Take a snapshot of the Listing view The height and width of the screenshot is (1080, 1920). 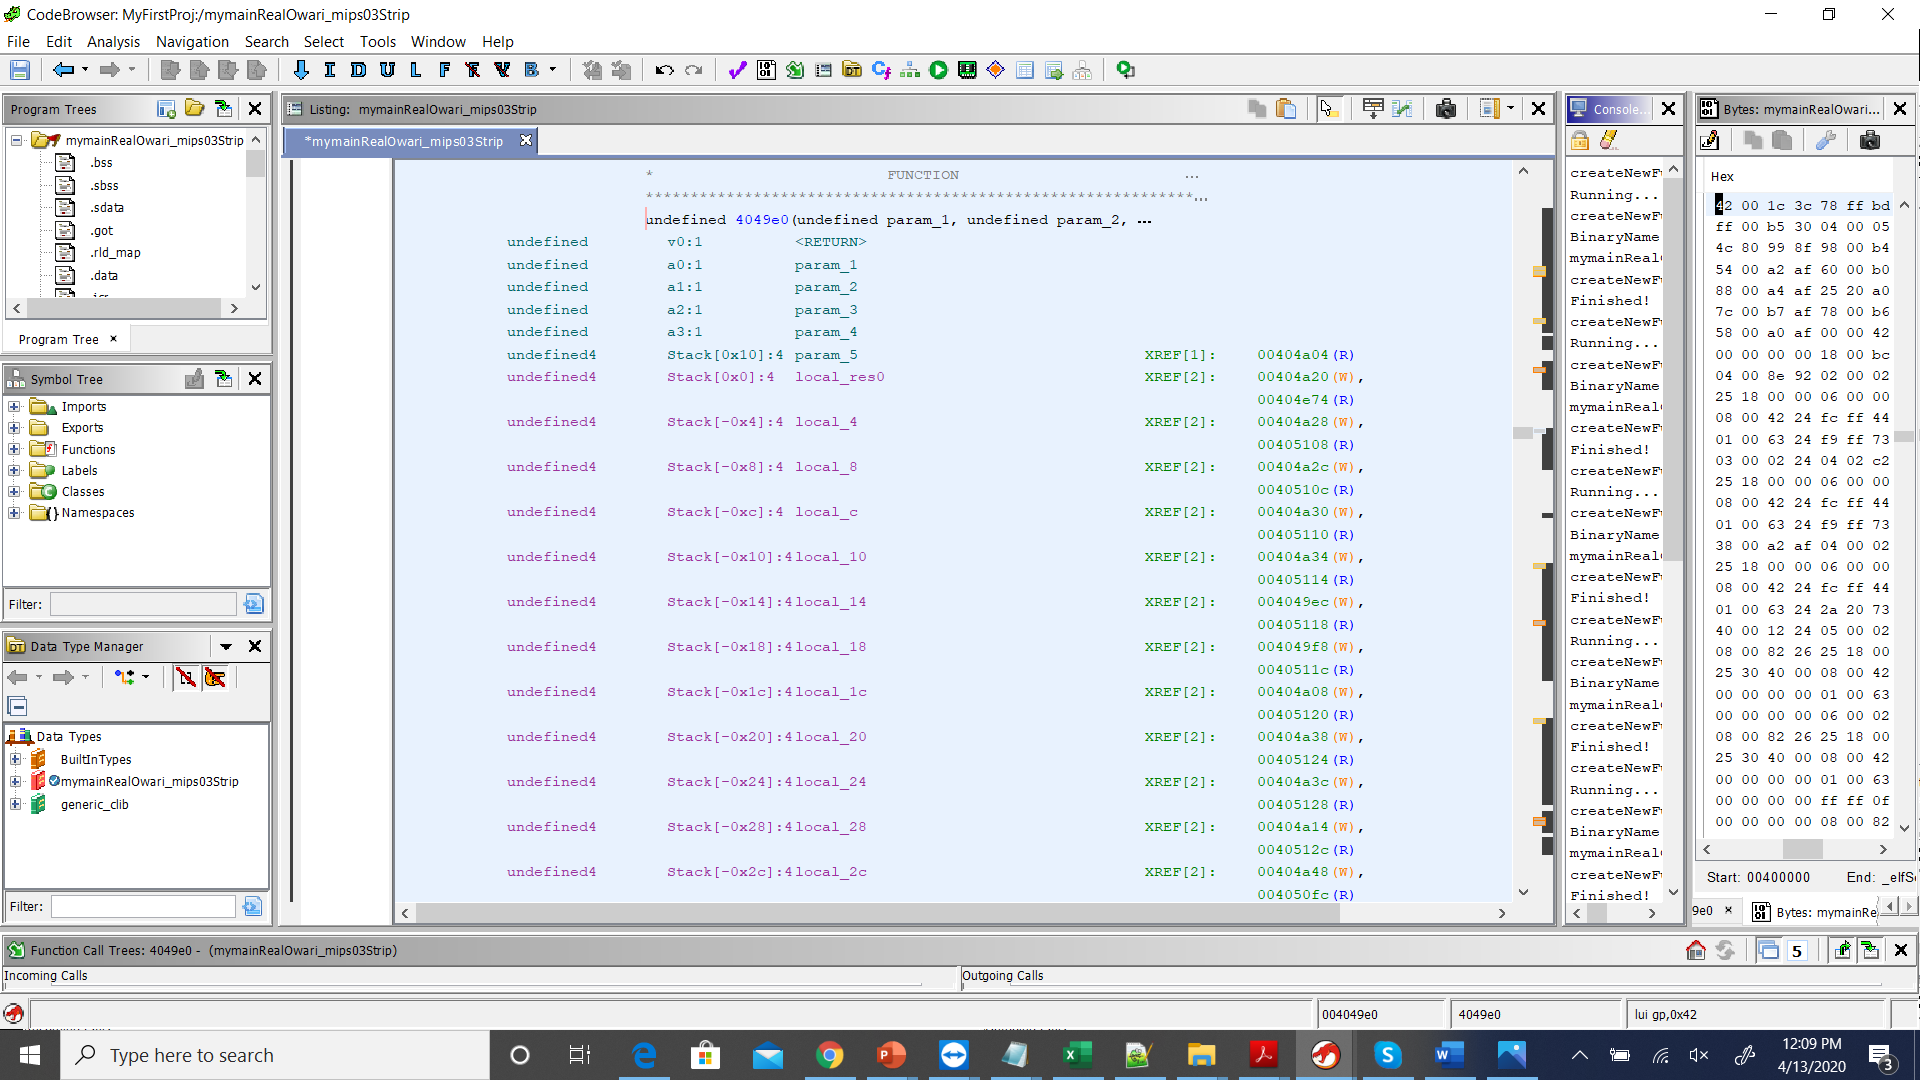(1447, 108)
